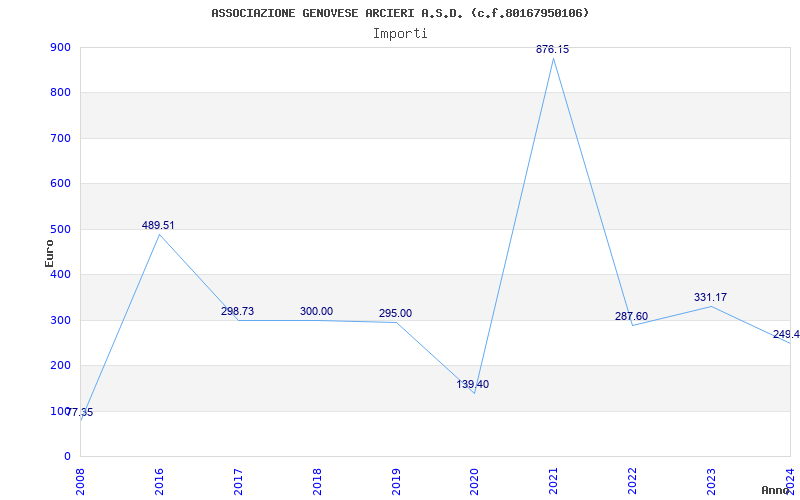Select the 298.73 data label
This screenshot has width=800, height=500.
[x=237, y=311]
